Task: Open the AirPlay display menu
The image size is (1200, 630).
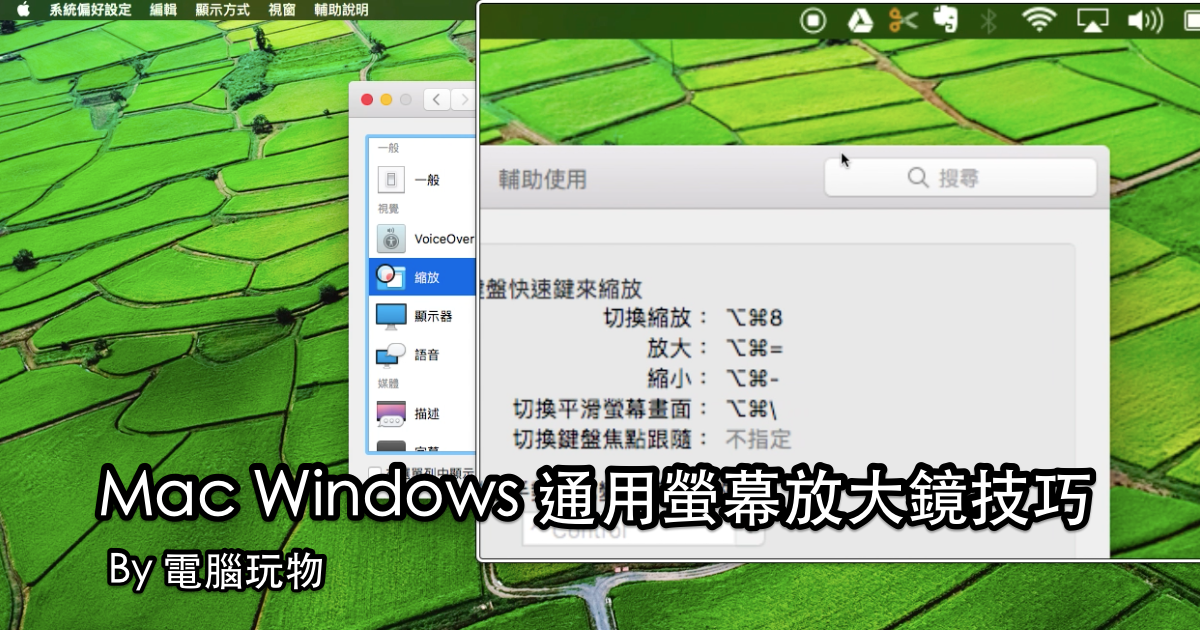Action: [x=1093, y=19]
